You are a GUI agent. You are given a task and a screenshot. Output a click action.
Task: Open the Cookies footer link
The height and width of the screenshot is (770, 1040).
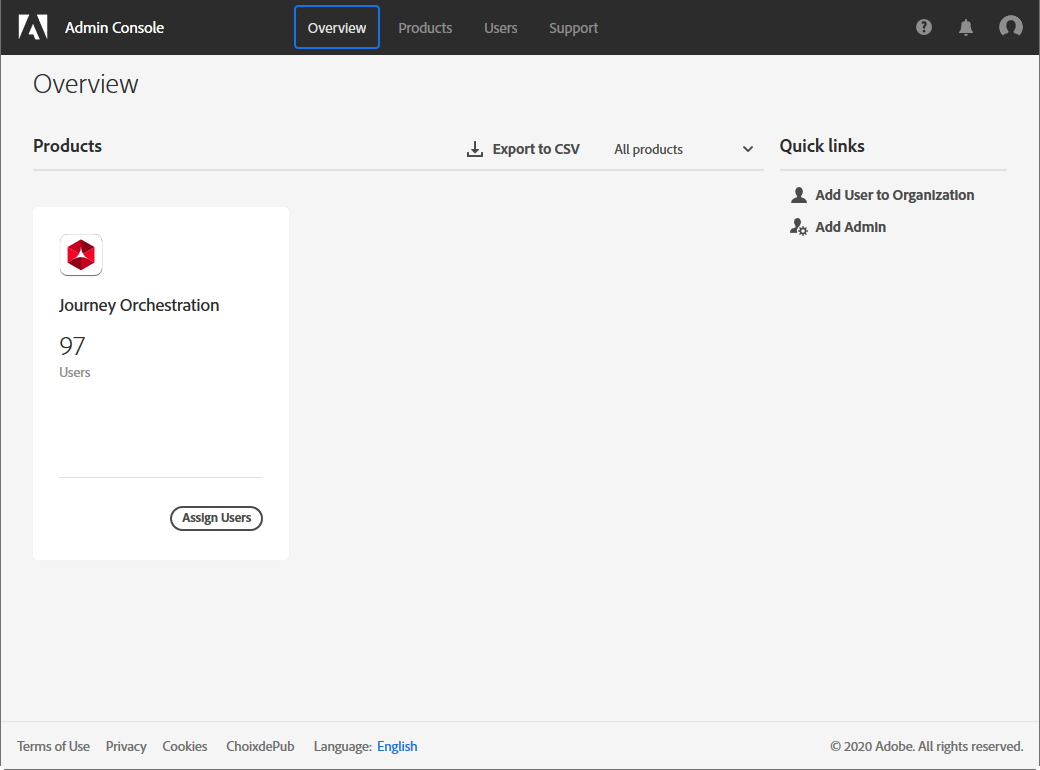click(185, 746)
